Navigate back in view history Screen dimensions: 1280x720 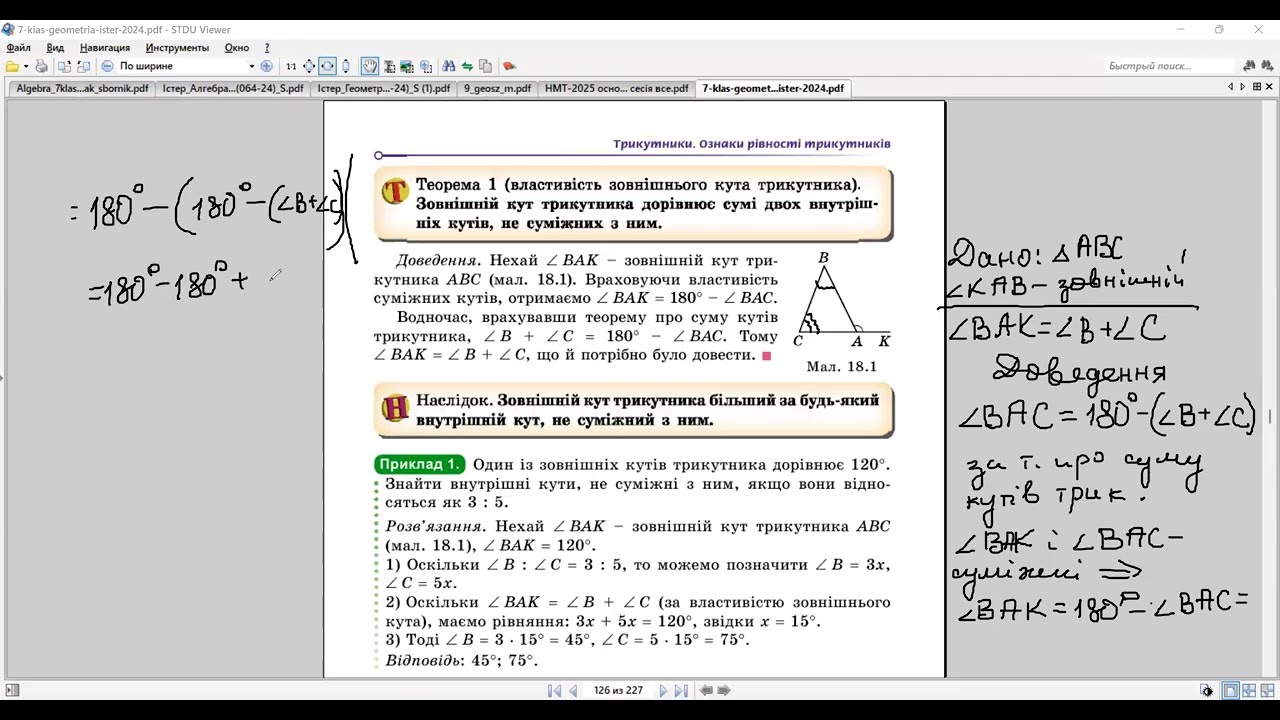pyautogui.click(x=706, y=690)
